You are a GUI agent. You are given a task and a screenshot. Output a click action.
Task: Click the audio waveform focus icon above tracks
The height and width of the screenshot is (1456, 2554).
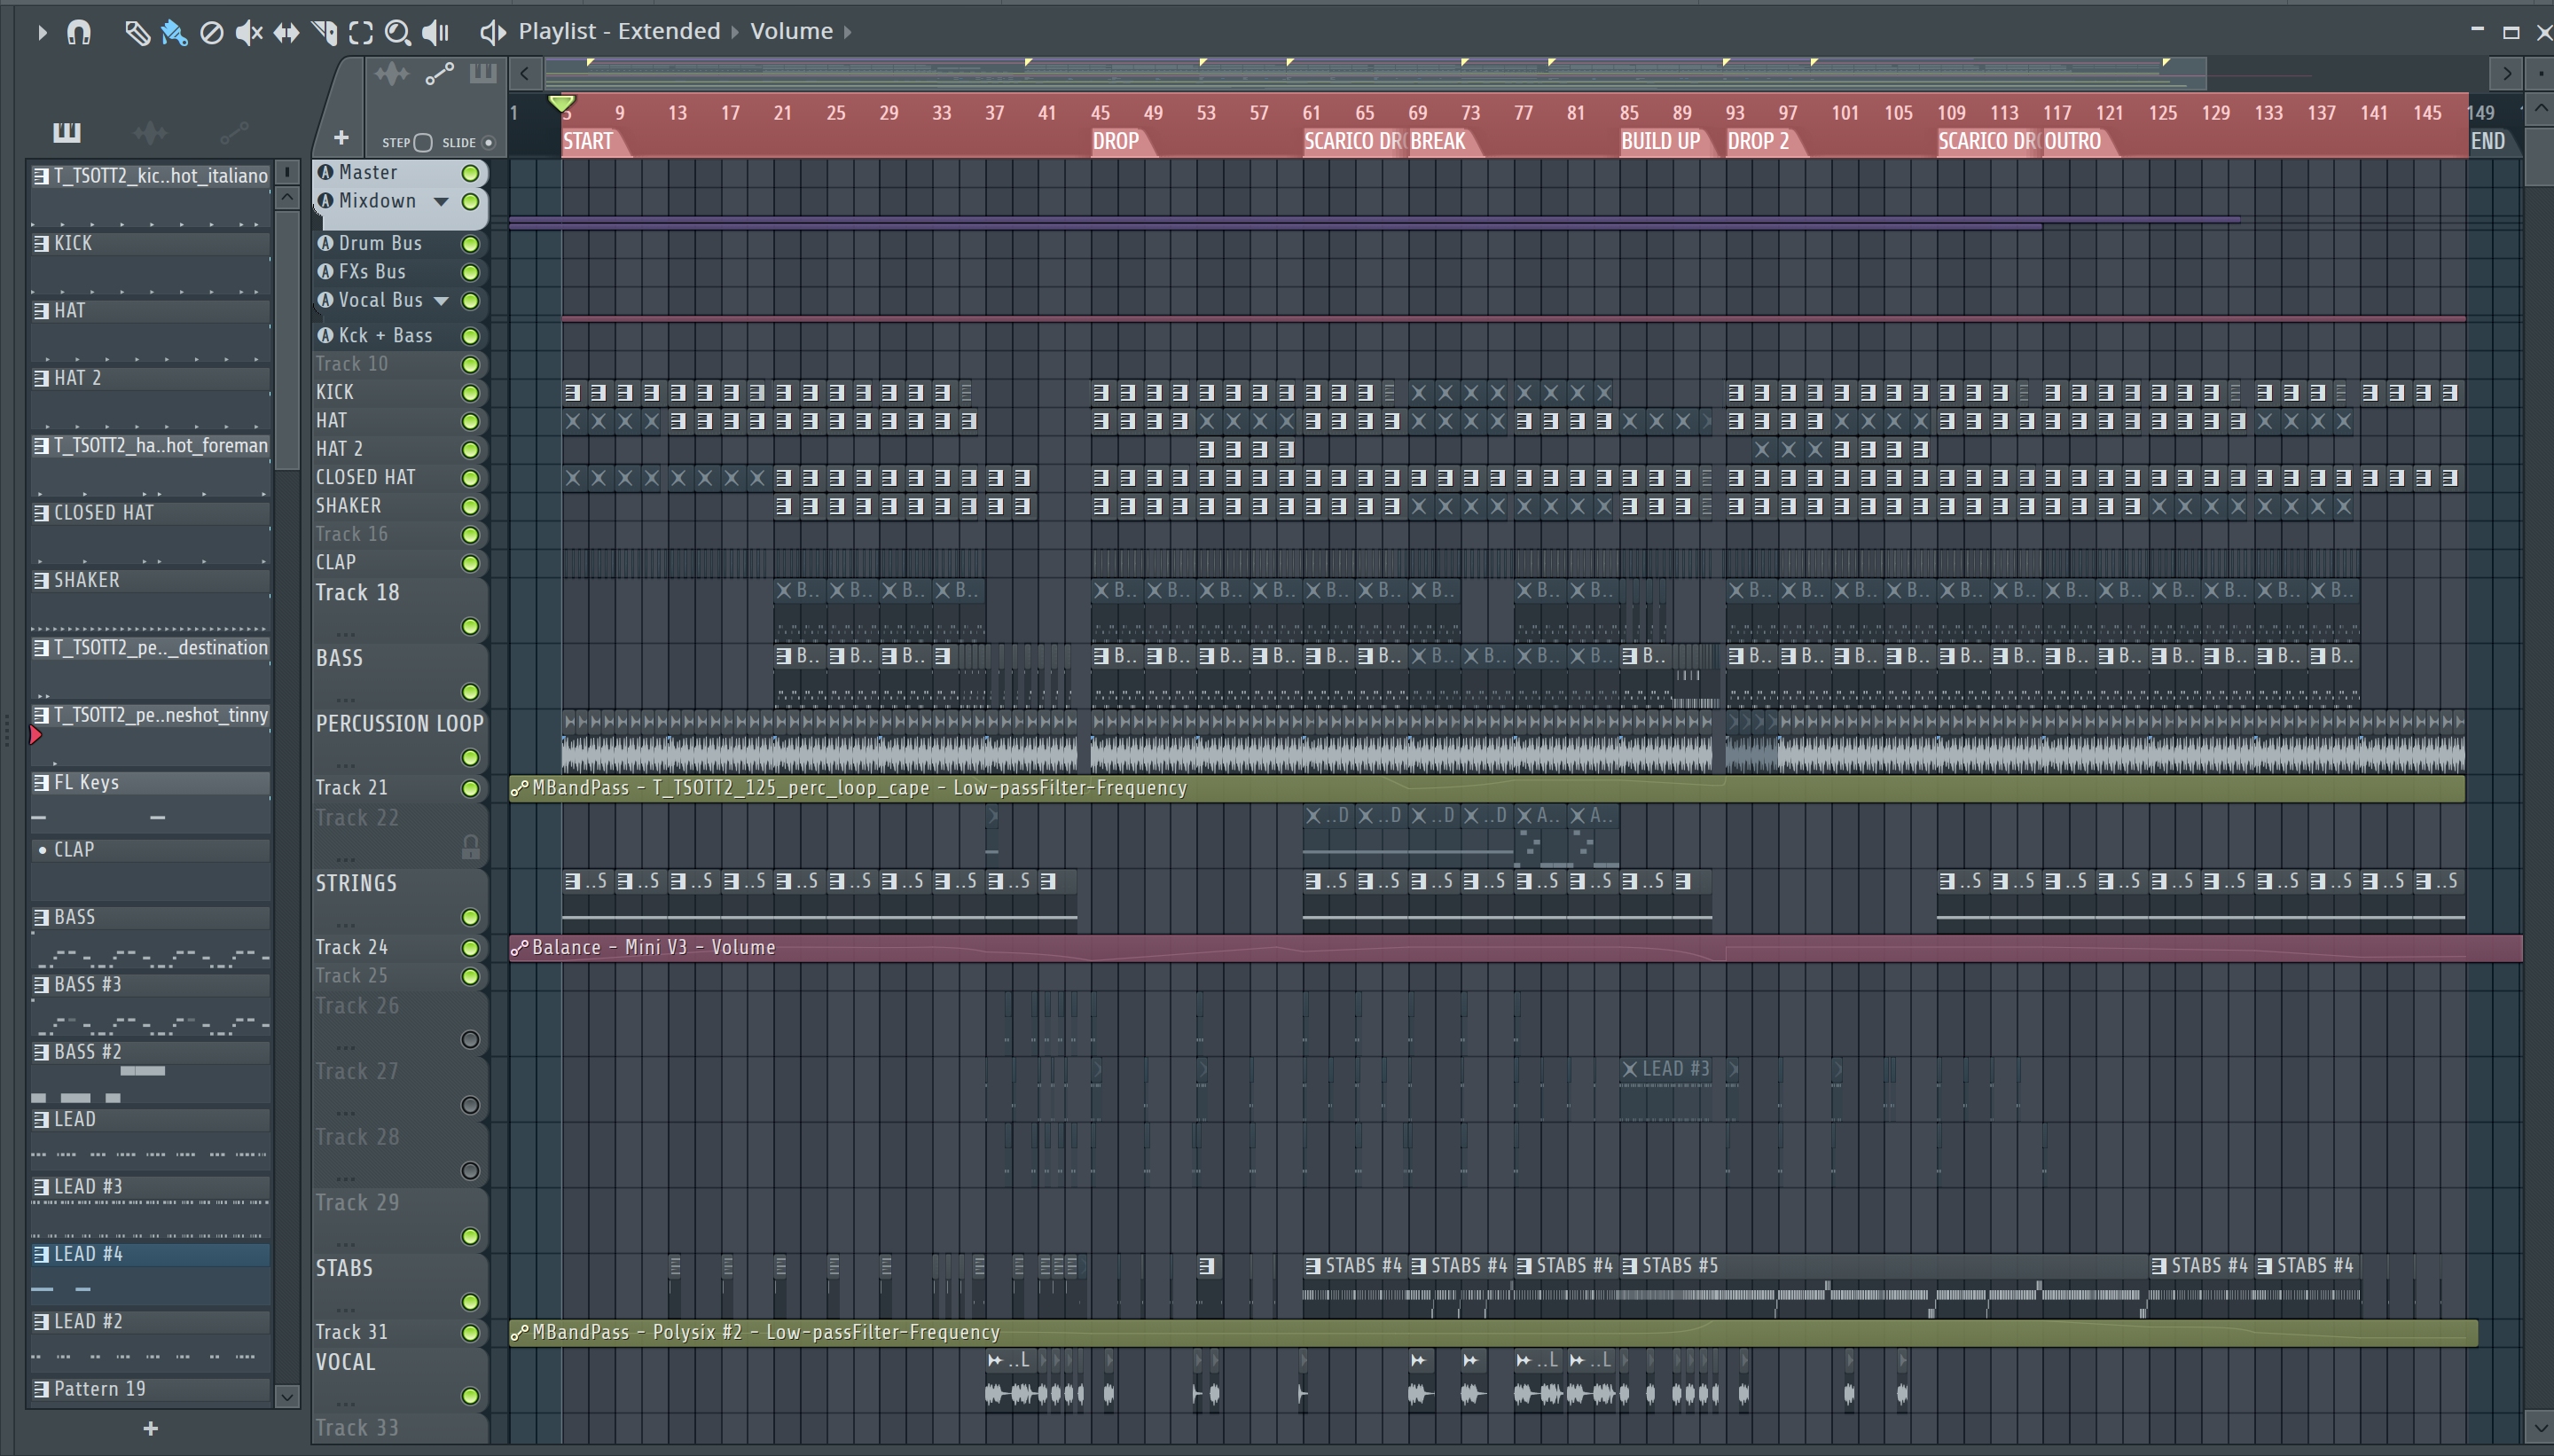click(392, 73)
